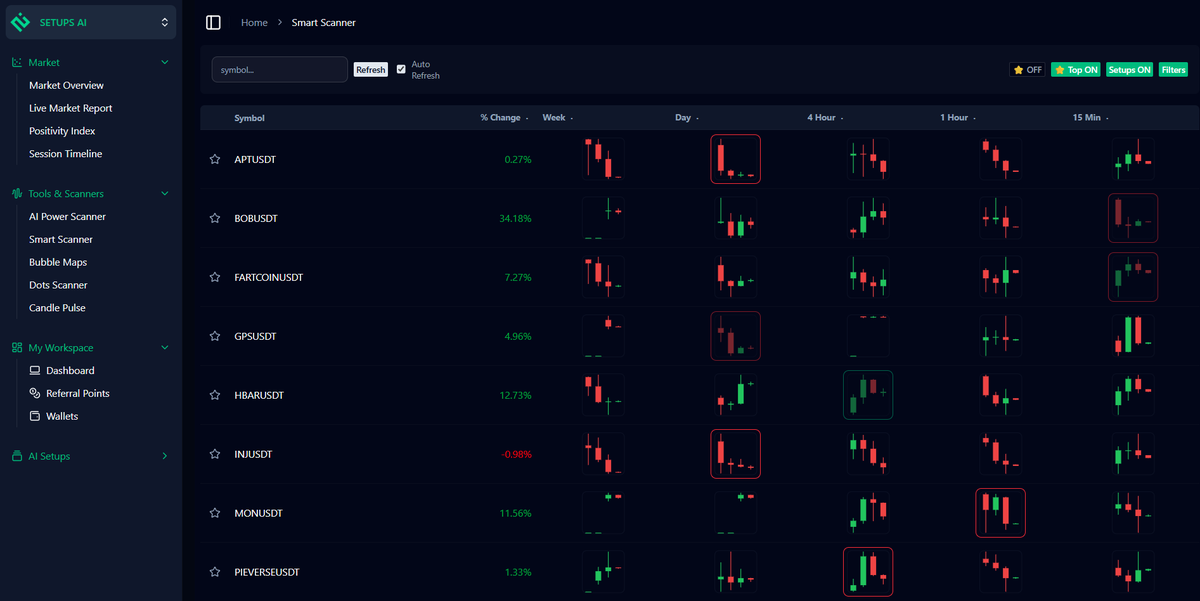Navigate to Home in the breadcrumb
1200x601 pixels.
254,22
